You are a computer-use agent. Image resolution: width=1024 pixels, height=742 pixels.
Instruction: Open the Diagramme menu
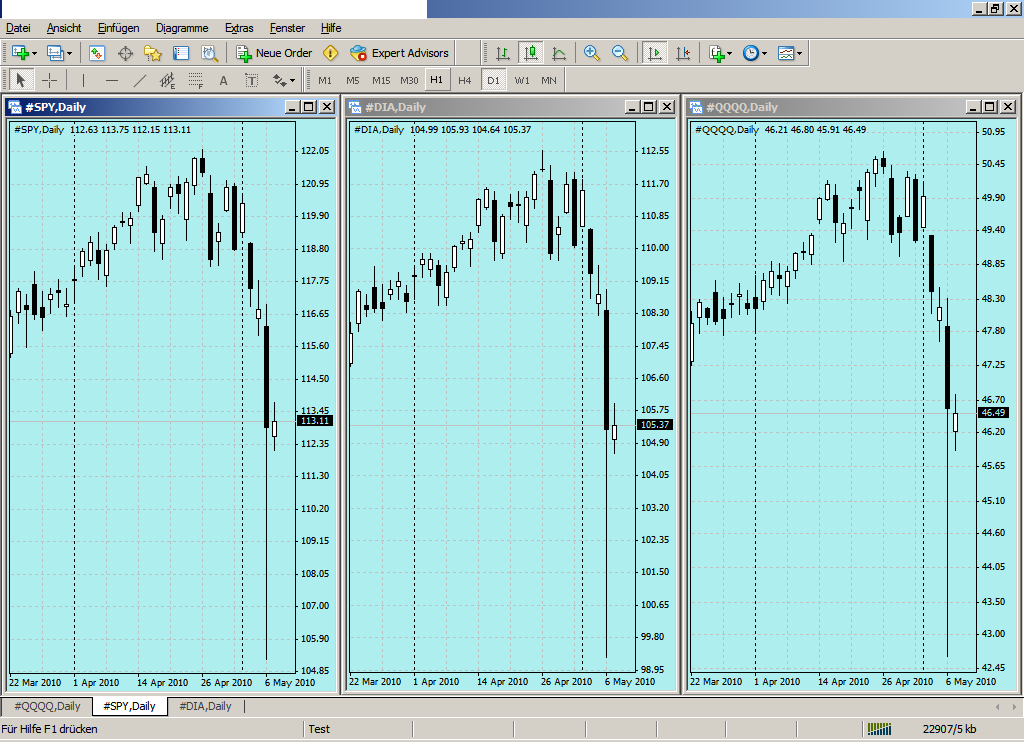pos(182,28)
